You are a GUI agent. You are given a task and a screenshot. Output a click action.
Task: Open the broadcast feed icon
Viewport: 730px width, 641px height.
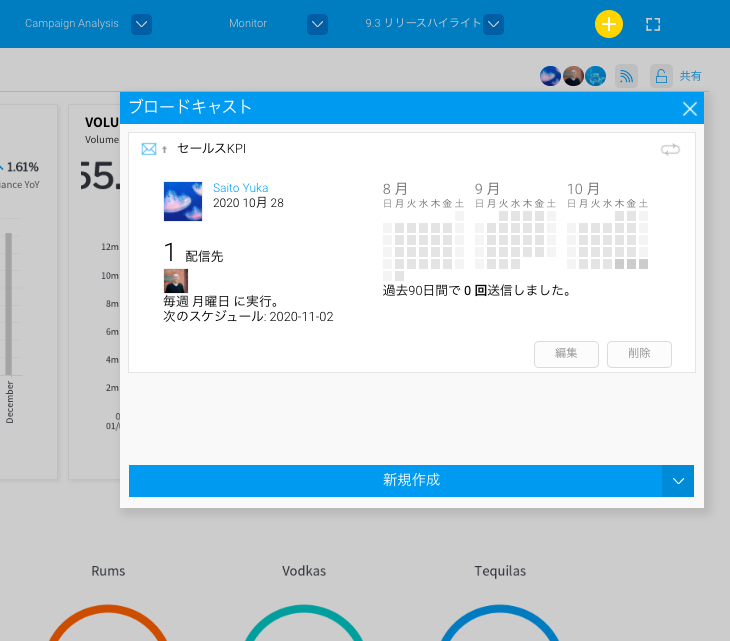[x=626, y=76]
